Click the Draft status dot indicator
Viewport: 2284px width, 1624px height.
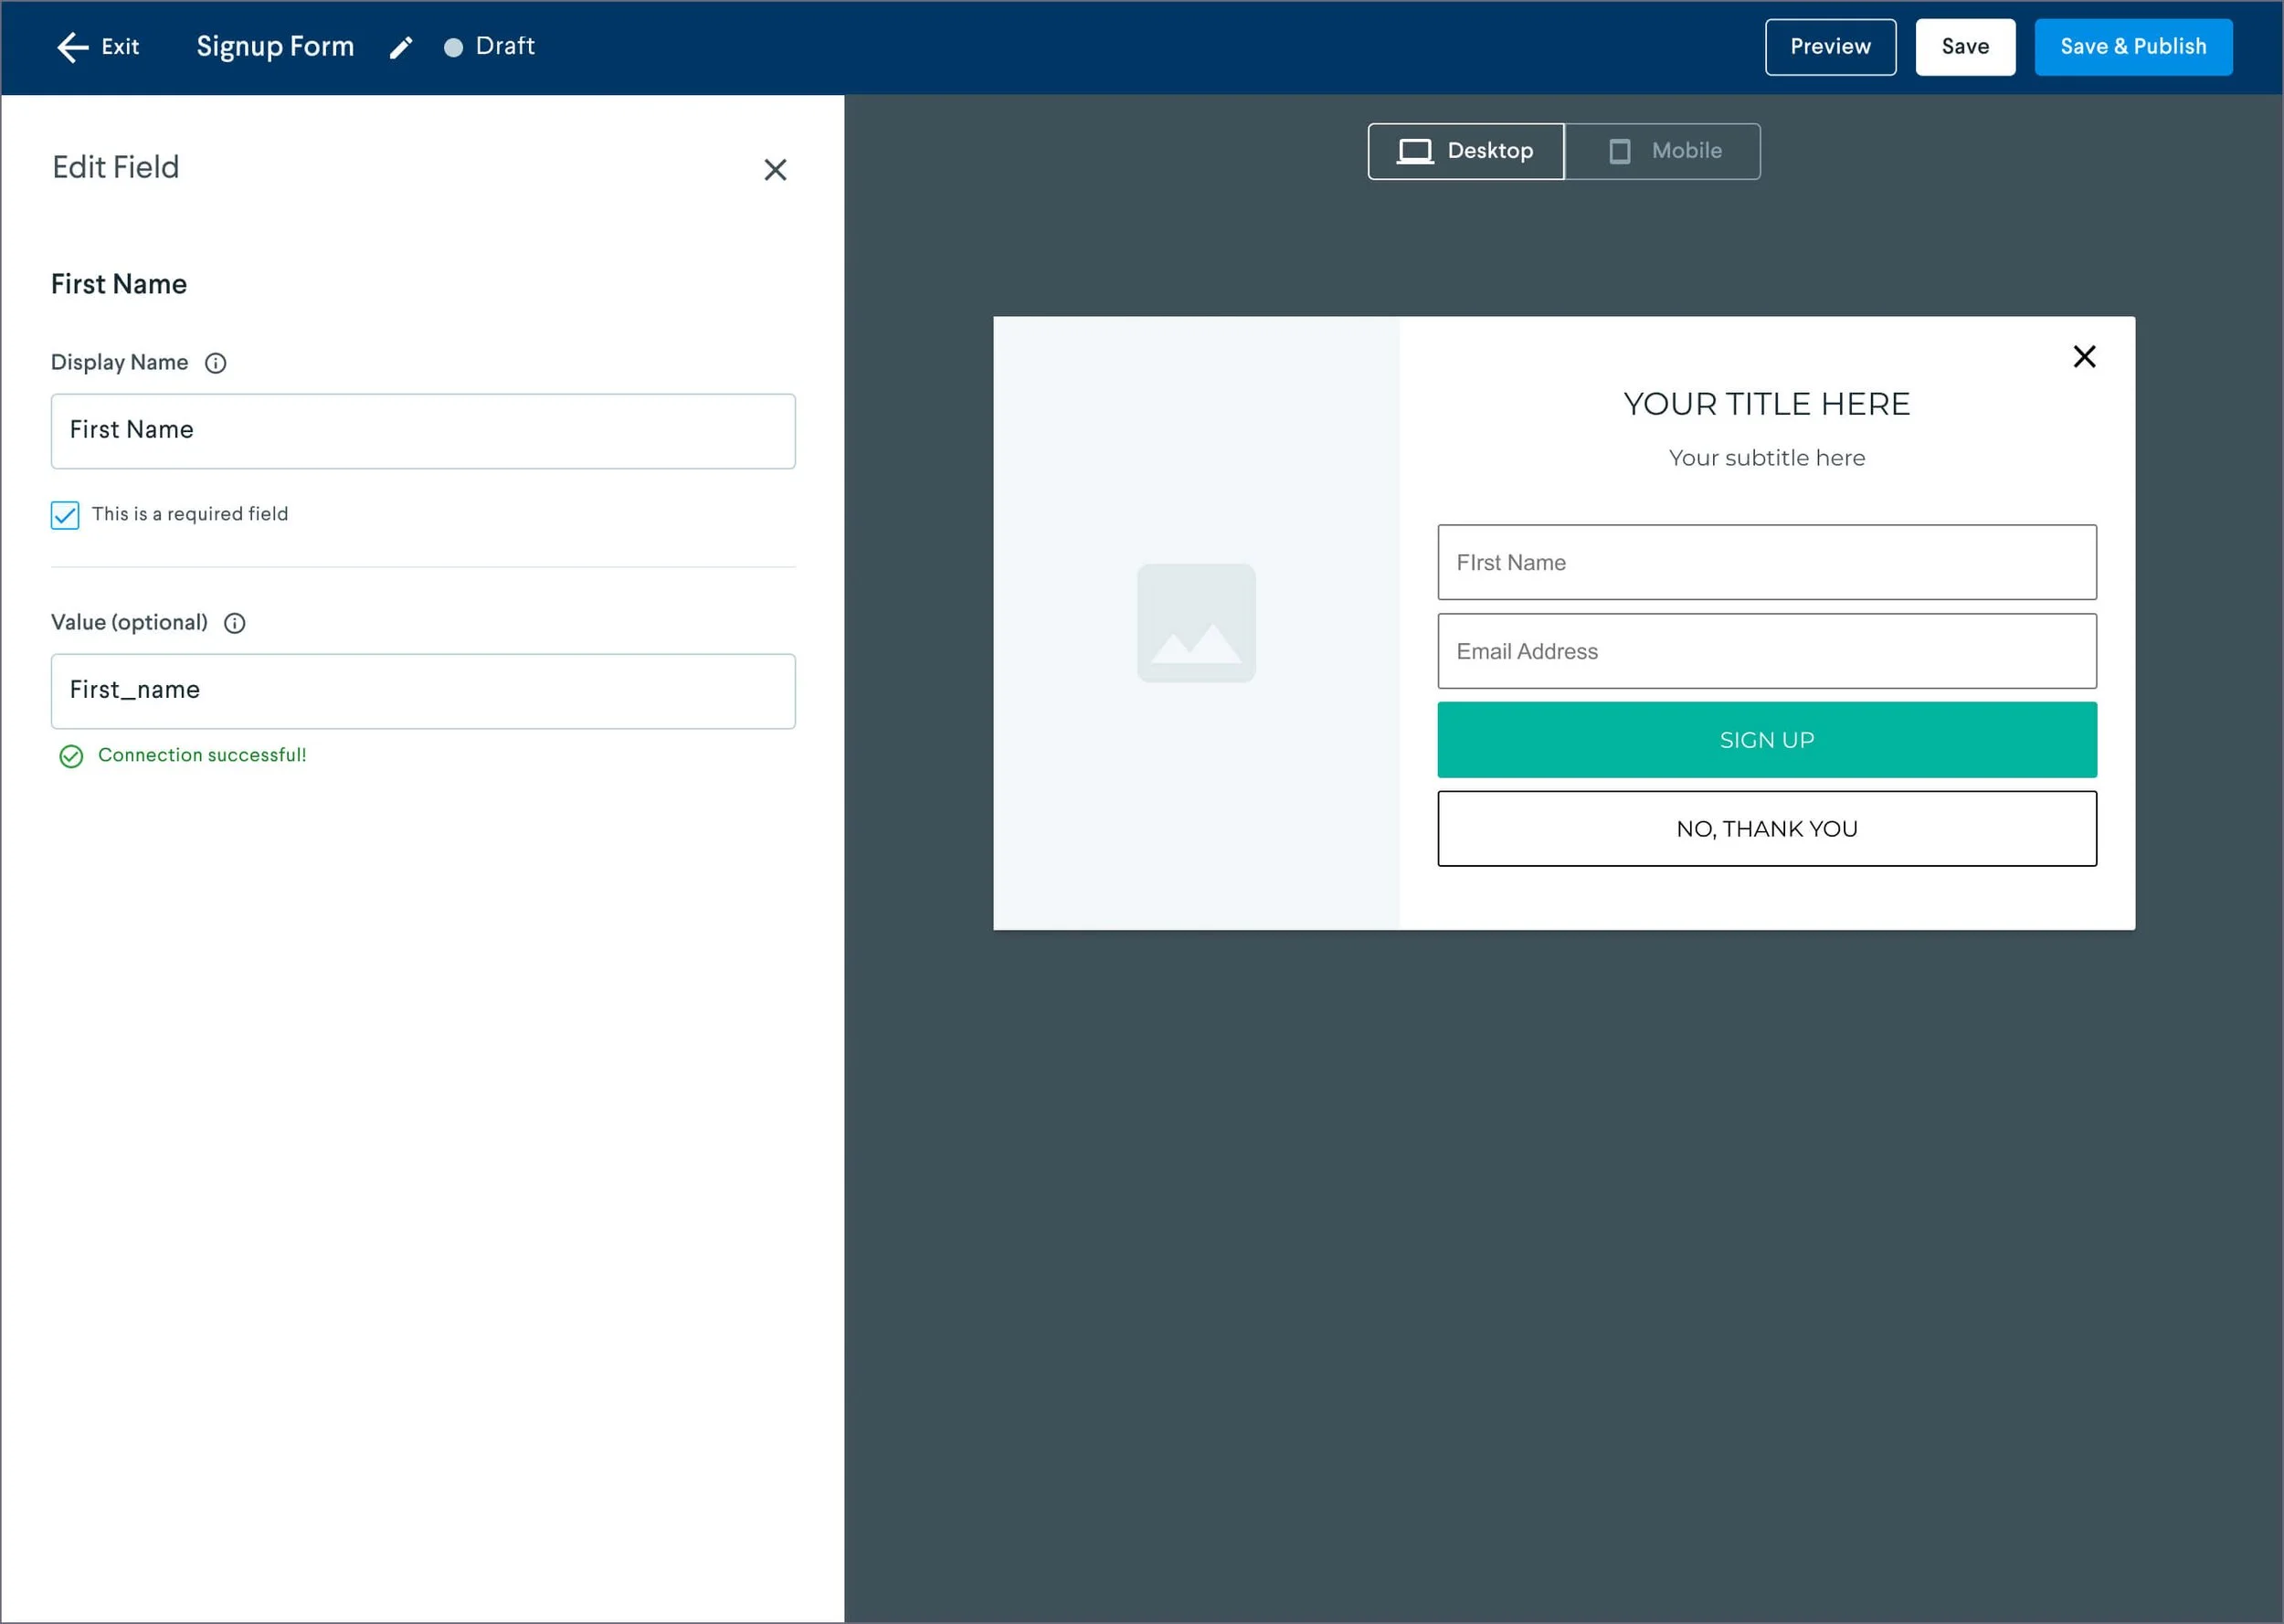pyautogui.click(x=453, y=48)
